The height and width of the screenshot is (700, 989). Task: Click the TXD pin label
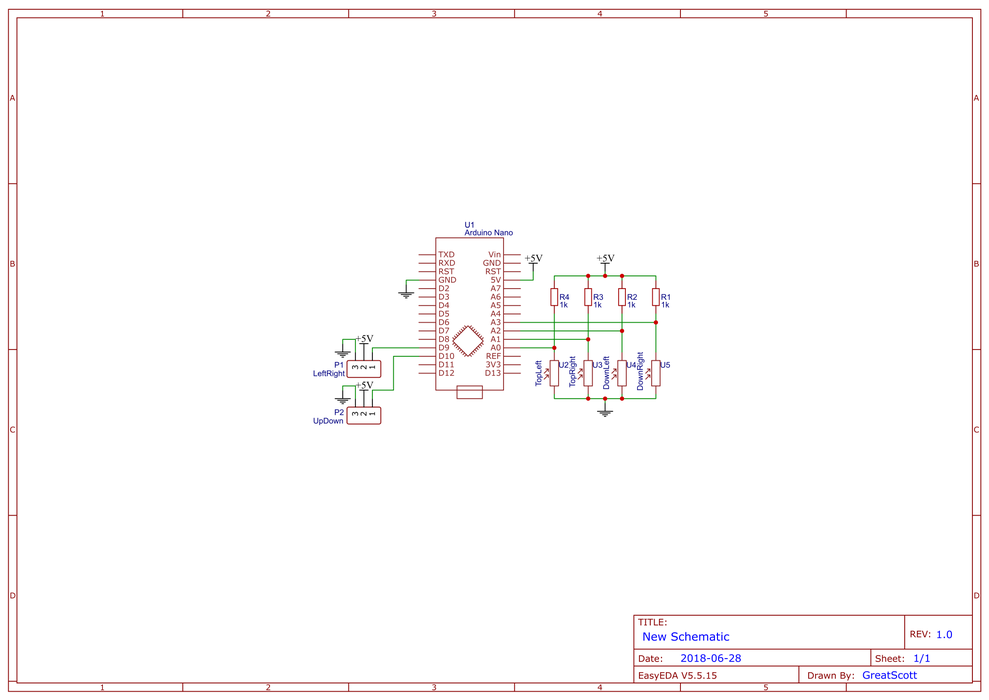tap(447, 255)
